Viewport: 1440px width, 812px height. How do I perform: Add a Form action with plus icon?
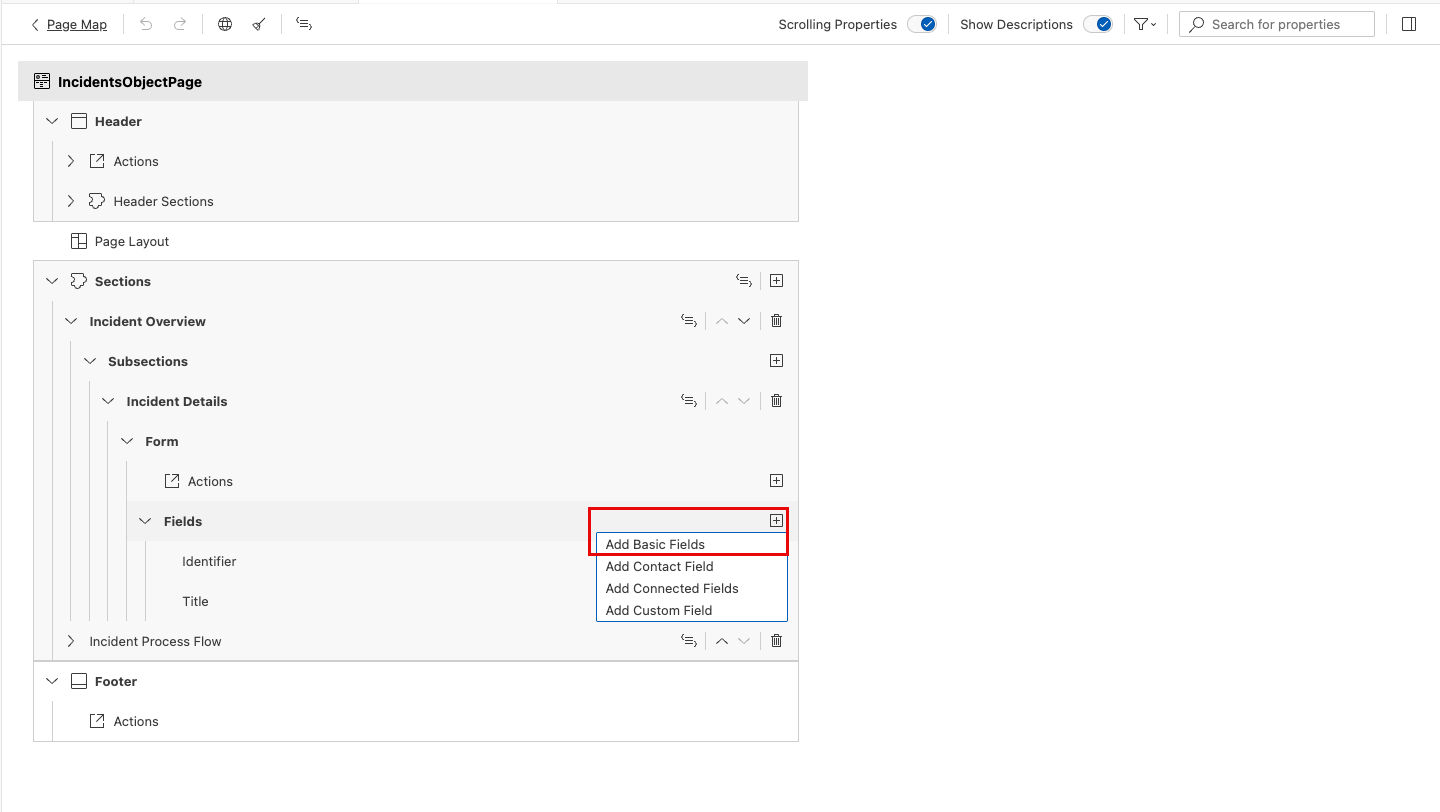point(776,481)
